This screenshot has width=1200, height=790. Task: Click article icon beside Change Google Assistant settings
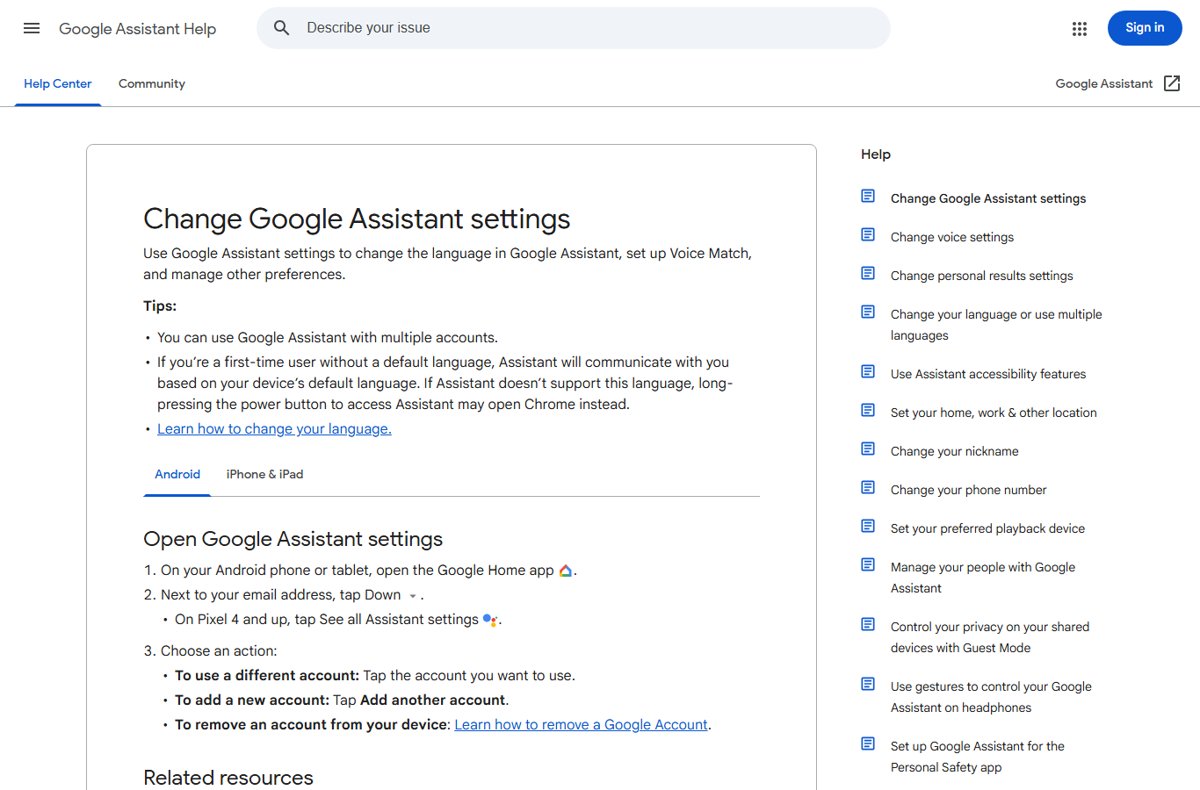(868, 196)
